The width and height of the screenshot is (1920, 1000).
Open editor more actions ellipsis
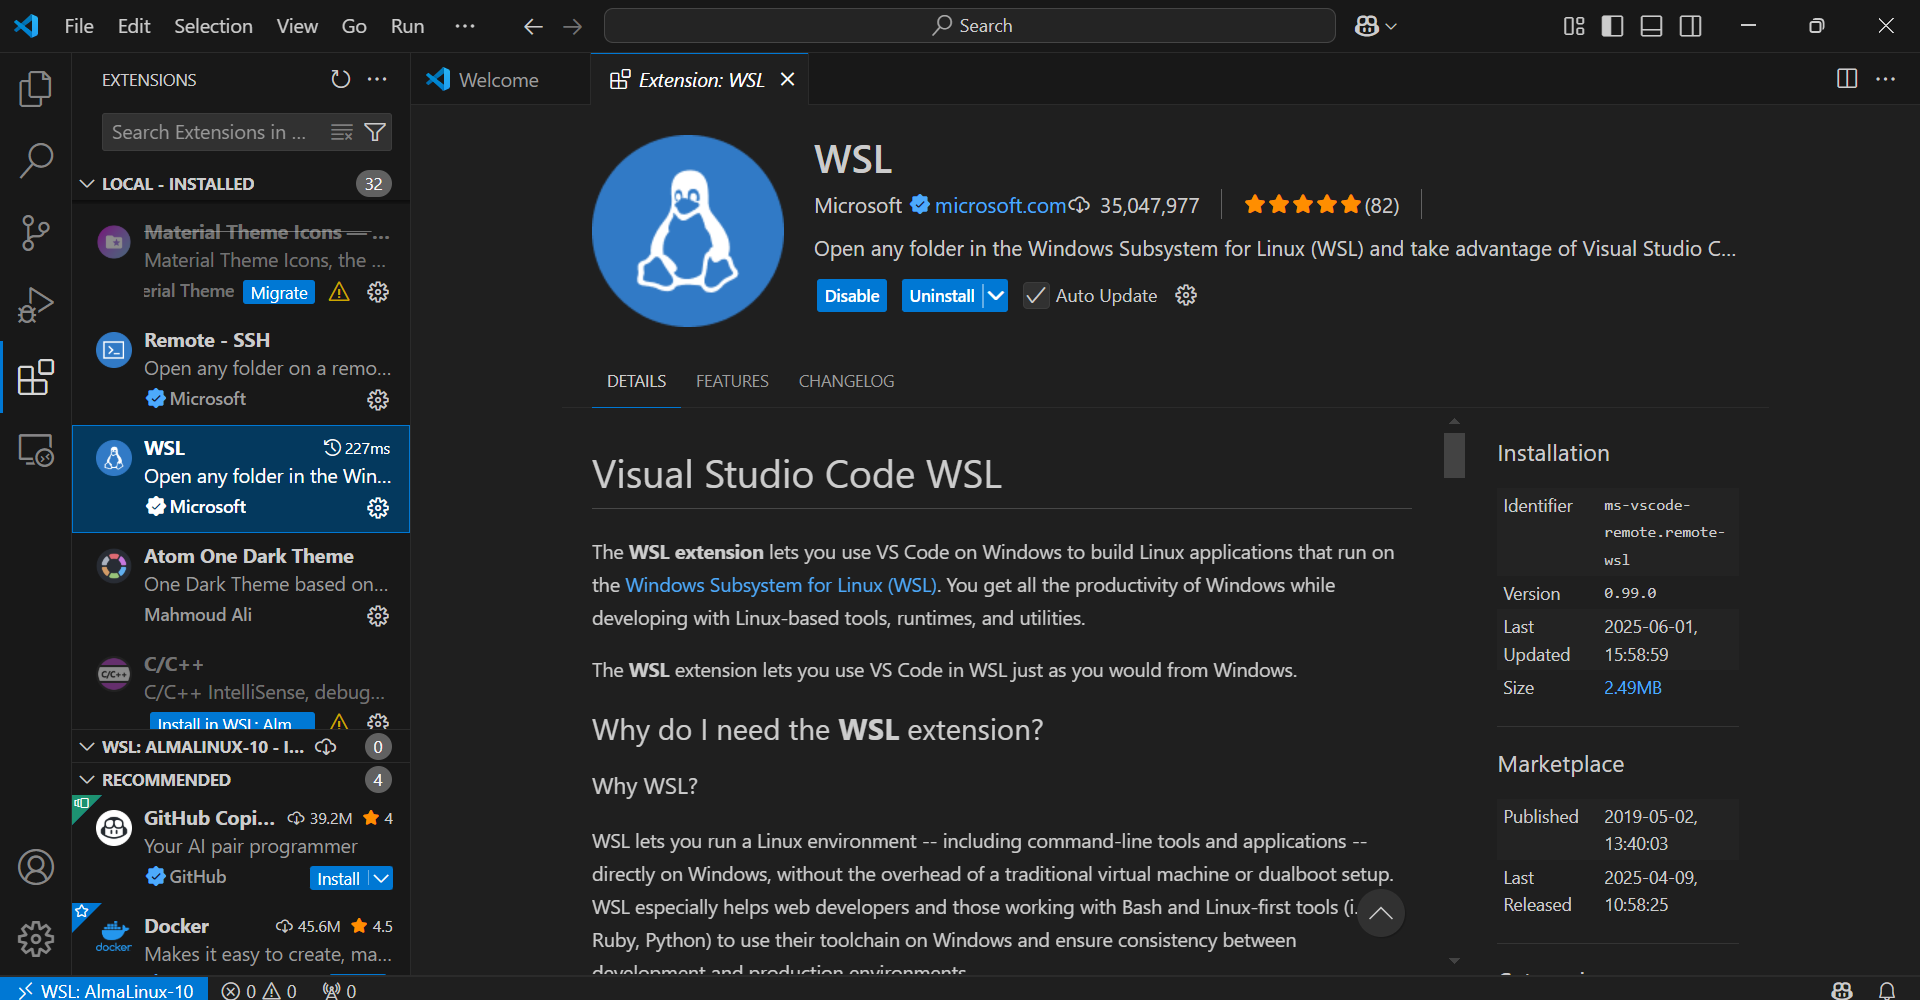click(1886, 79)
